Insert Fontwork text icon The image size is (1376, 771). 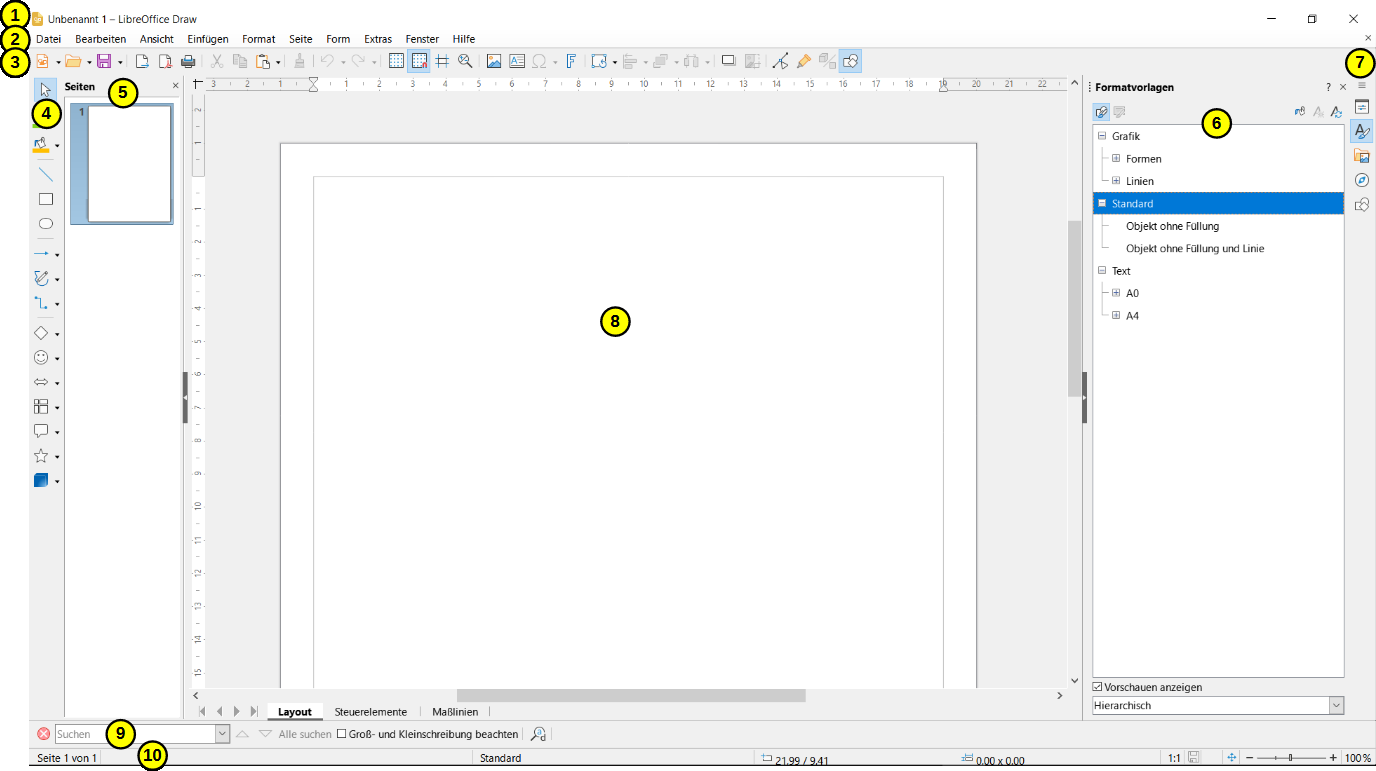pos(571,61)
